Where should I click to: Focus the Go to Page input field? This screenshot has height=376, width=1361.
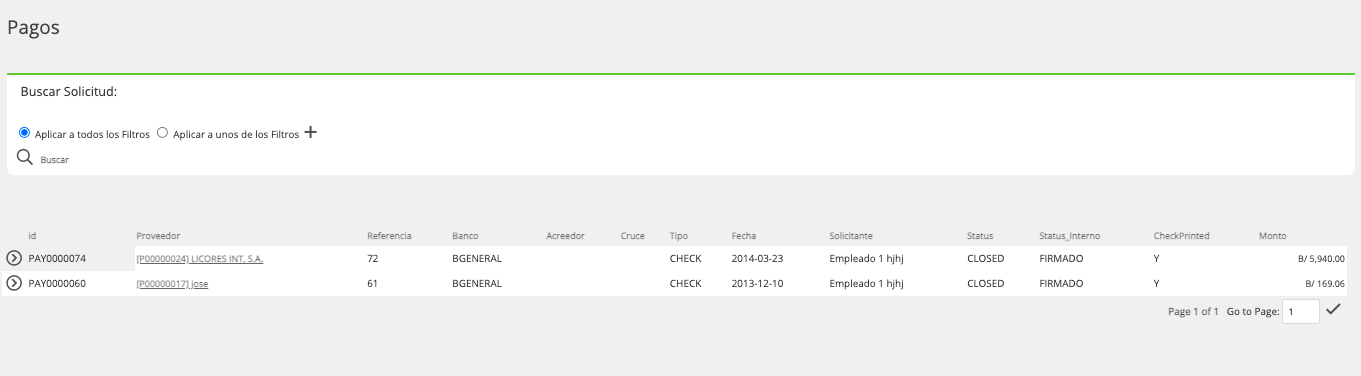pos(1301,312)
